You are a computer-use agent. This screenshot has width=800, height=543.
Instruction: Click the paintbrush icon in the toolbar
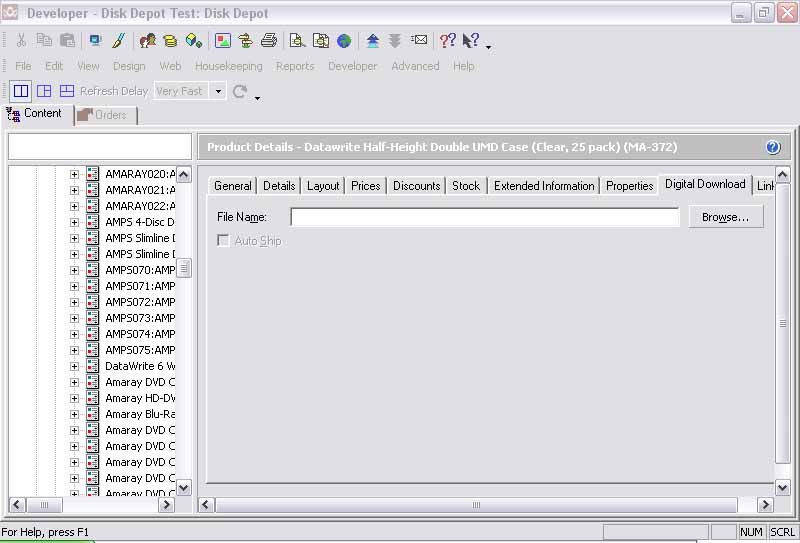(118, 41)
